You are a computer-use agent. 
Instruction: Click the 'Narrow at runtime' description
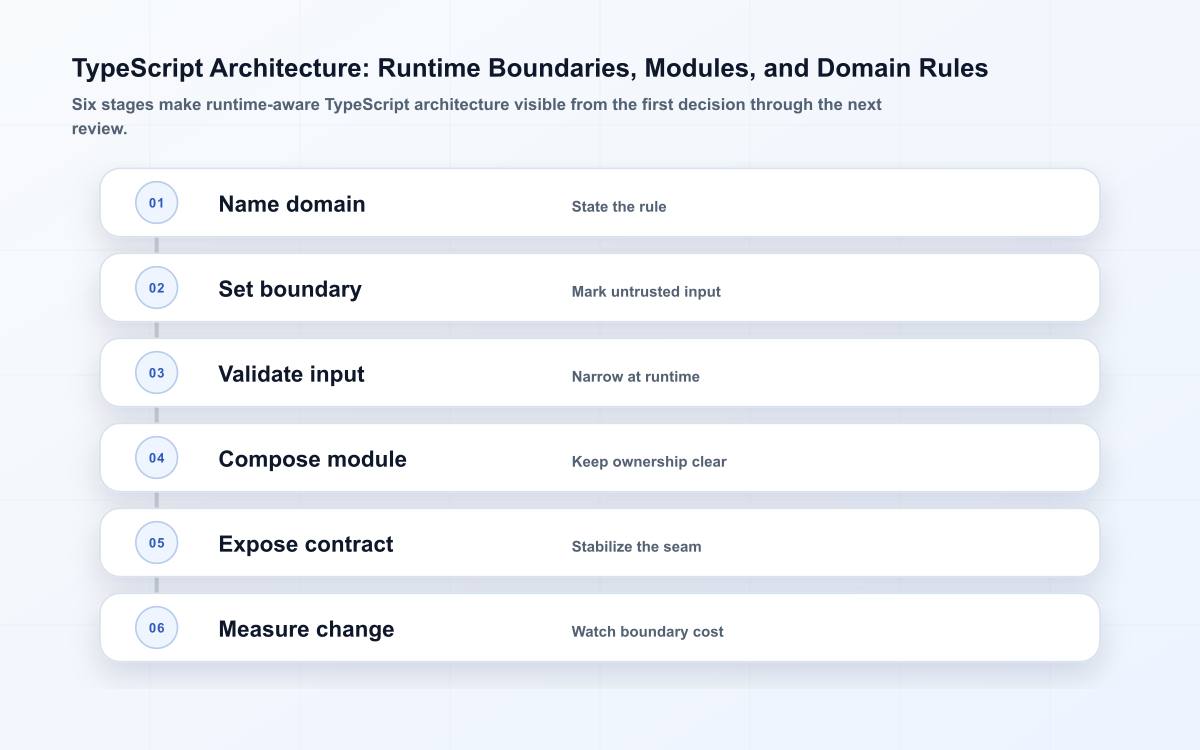pos(636,377)
